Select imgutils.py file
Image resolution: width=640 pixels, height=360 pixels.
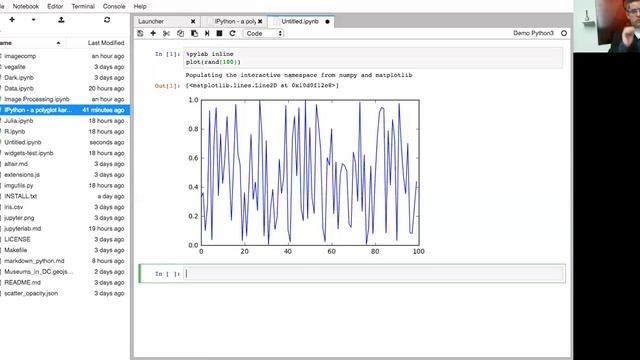click(65, 185)
